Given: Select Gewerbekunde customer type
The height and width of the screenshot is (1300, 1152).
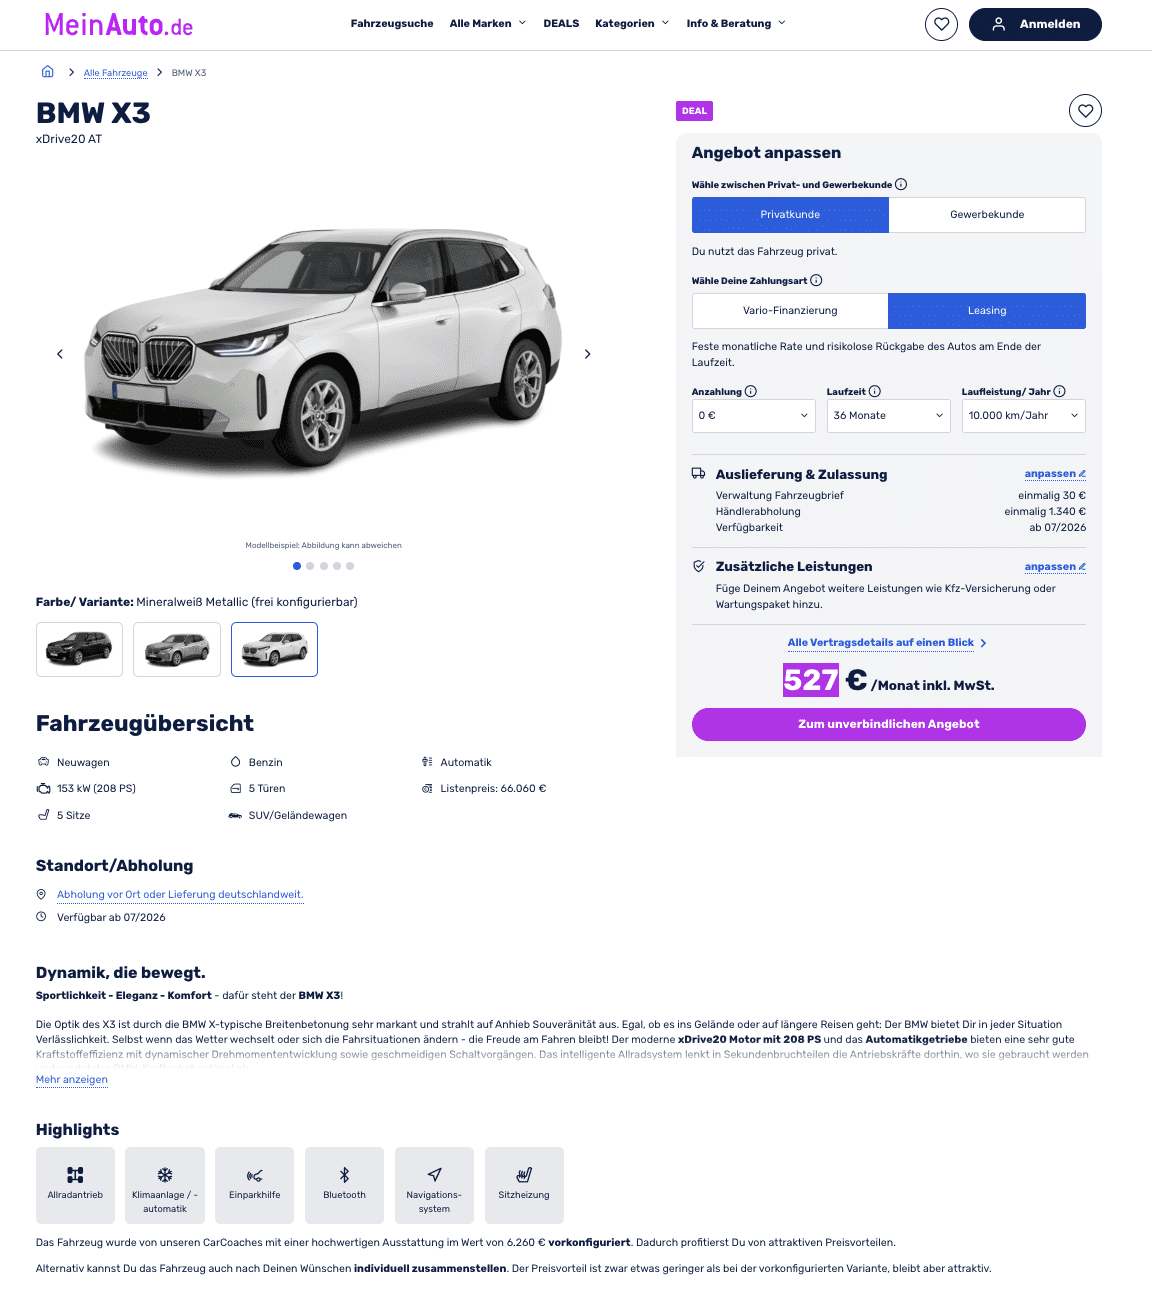Looking at the screenshot, I should click(987, 215).
